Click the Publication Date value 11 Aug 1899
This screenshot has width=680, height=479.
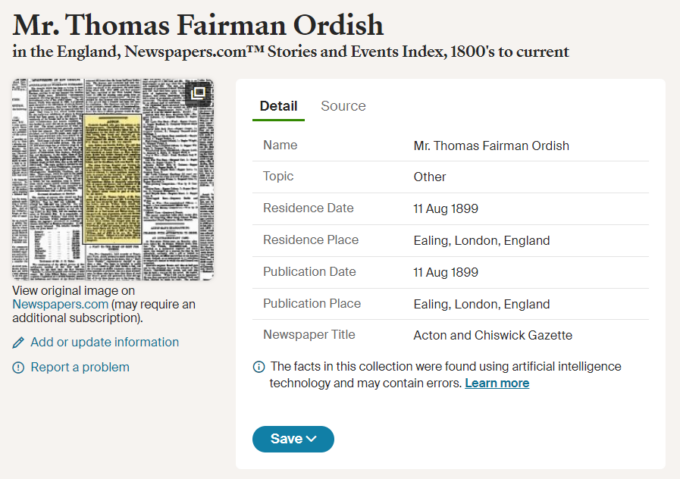pyautogui.click(x=446, y=272)
